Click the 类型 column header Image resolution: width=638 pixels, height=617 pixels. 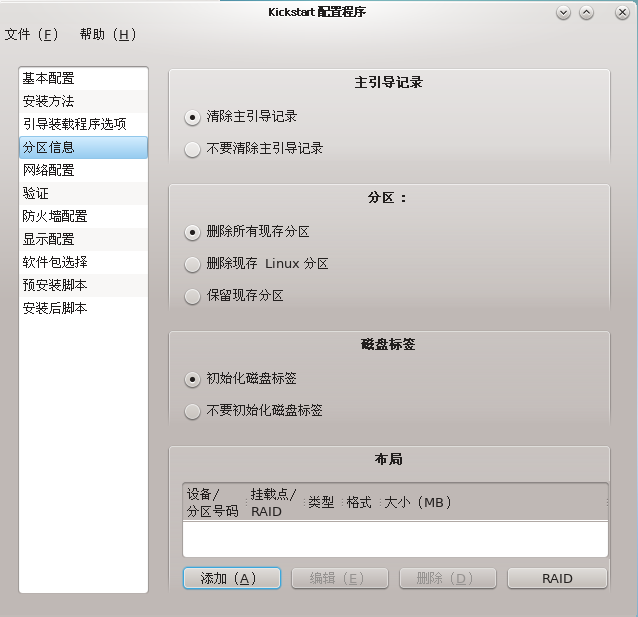[x=323, y=502]
